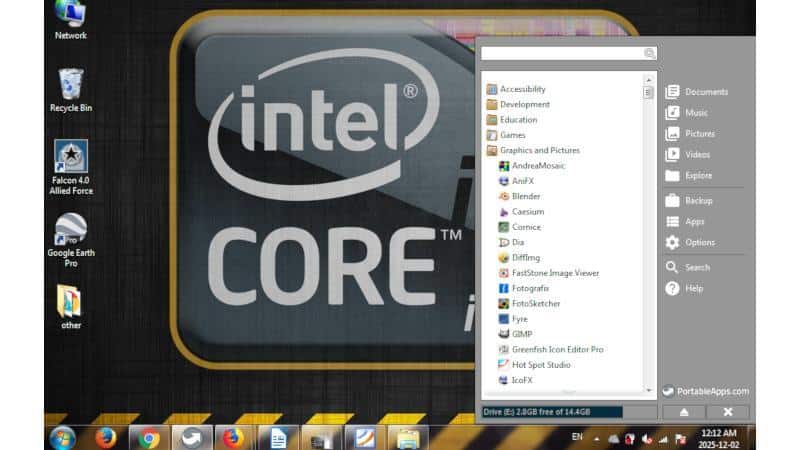Expand the Games category folder
The height and width of the screenshot is (450, 800).
[506, 135]
